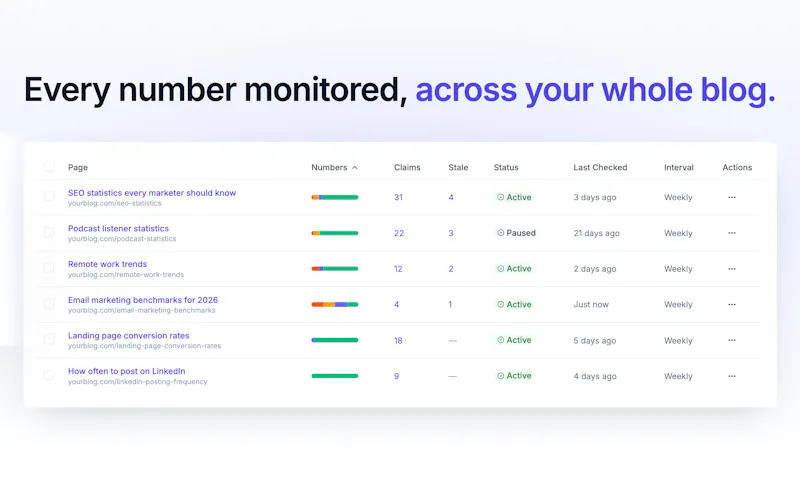Click the numbers bar for Remote work trends
800x479 pixels.
(x=335, y=269)
